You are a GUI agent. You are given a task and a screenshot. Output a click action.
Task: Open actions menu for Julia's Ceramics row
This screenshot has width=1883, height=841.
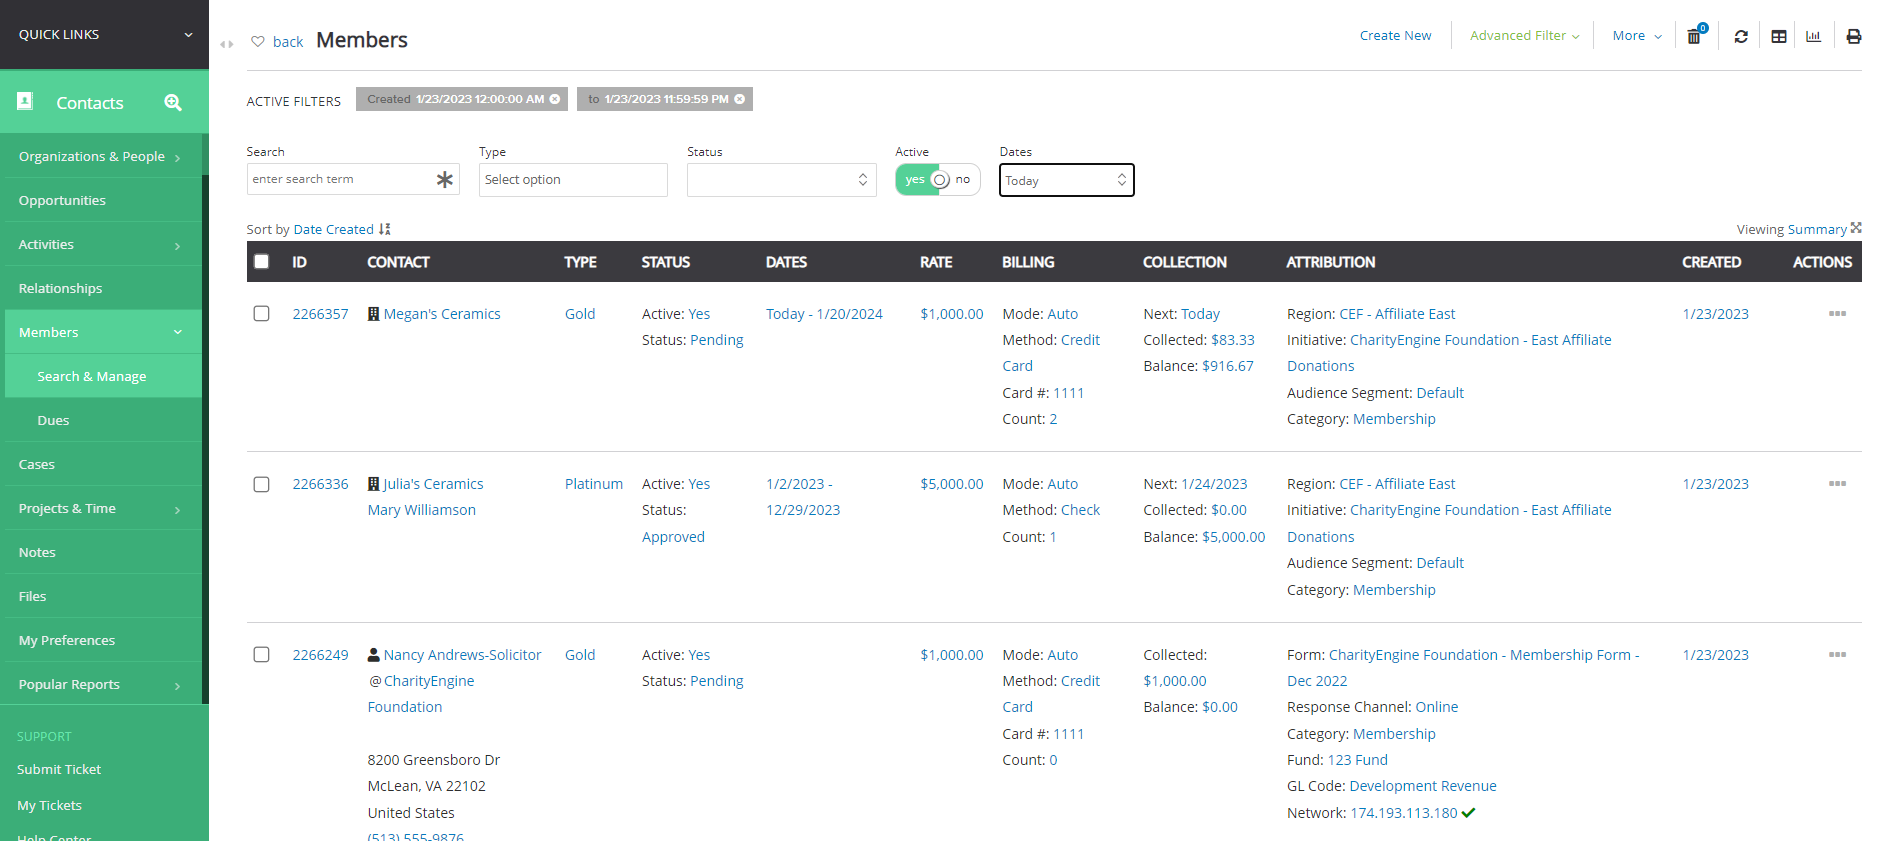[1837, 484]
